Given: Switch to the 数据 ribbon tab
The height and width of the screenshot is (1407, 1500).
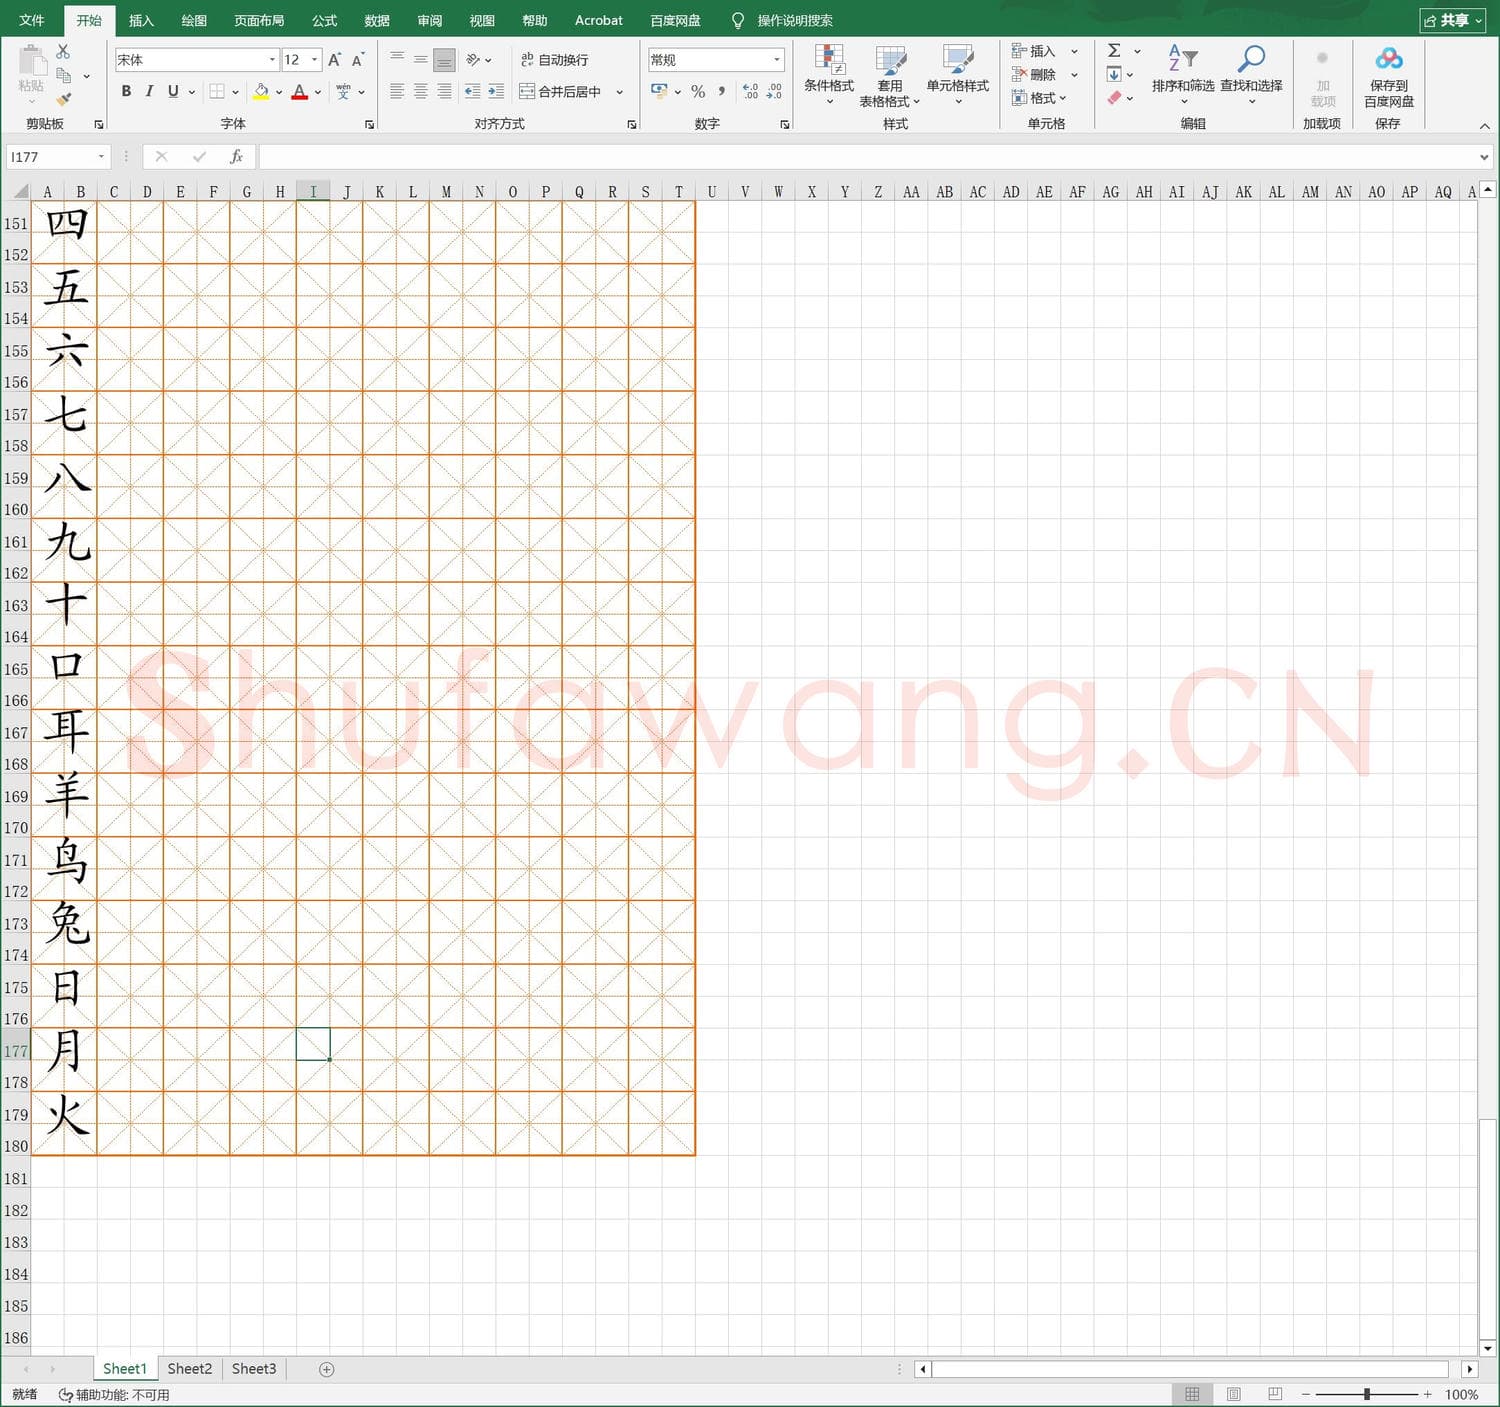Looking at the screenshot, I should coord(377,20).
